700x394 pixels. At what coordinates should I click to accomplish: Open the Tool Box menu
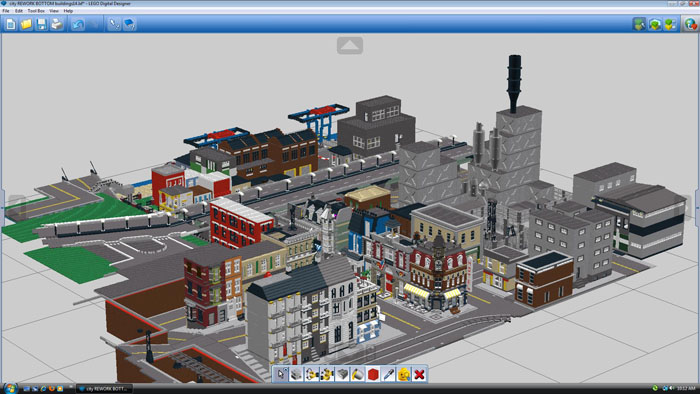(x=36, y=11)
